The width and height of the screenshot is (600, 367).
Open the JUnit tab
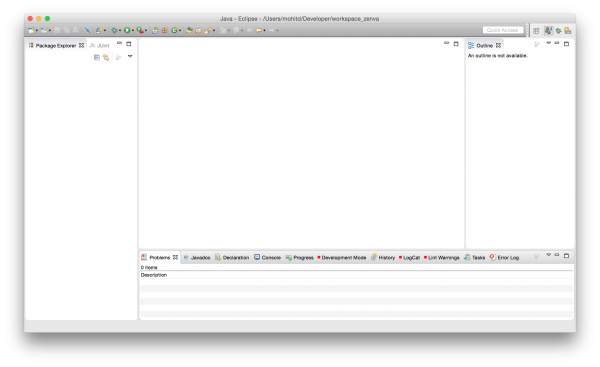99,46
